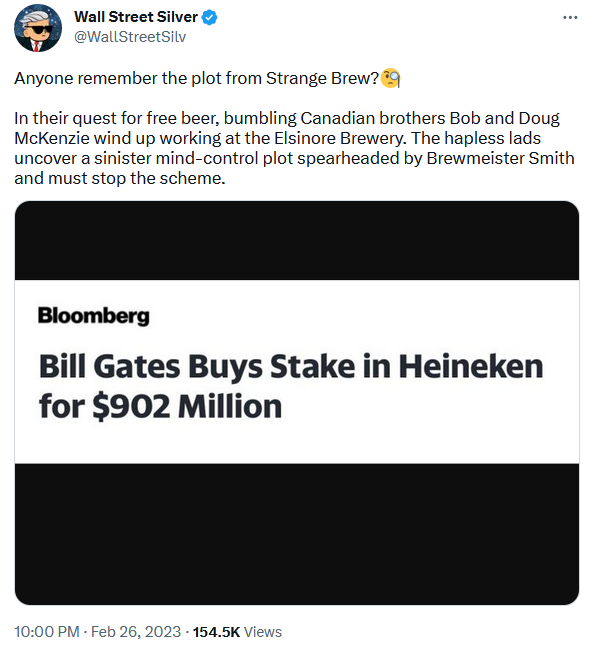Click the Bill Gates Buys Stake headline

coord(291,386)
